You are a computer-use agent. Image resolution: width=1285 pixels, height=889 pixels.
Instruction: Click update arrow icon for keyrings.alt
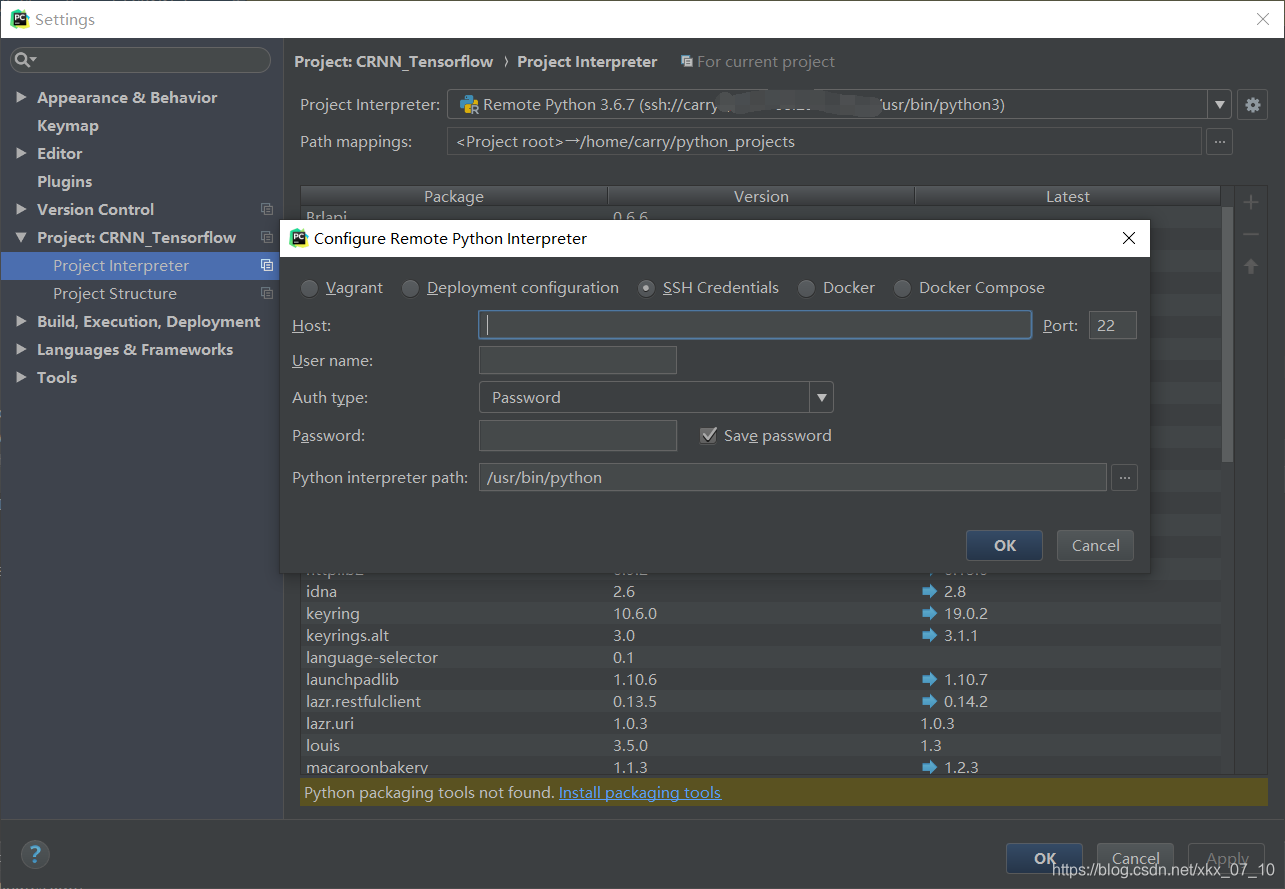930,635
